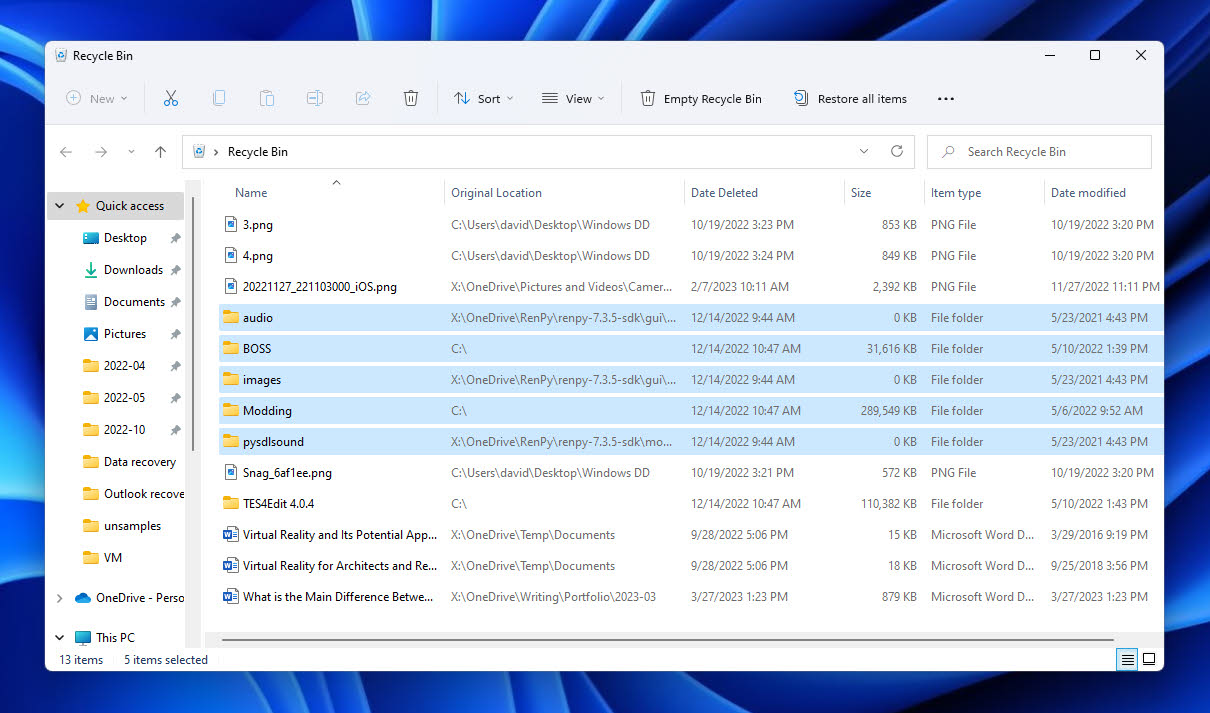
Task: Sort by the Size column header
Action: pyautogui.click(x=861, y=193)
